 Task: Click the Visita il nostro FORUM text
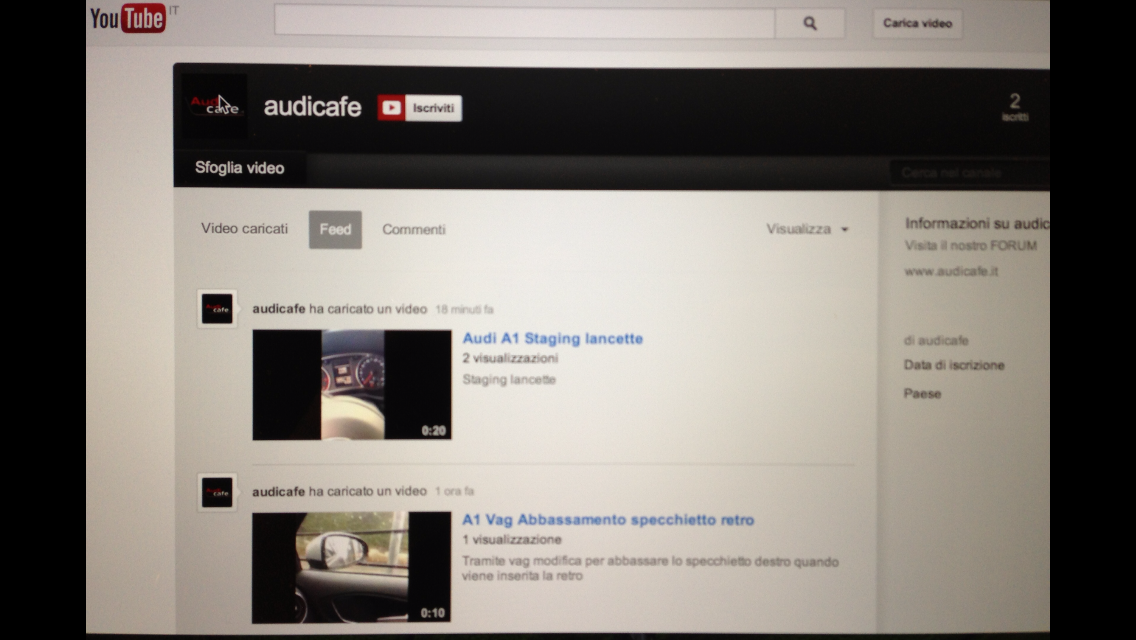click(970, 246)
